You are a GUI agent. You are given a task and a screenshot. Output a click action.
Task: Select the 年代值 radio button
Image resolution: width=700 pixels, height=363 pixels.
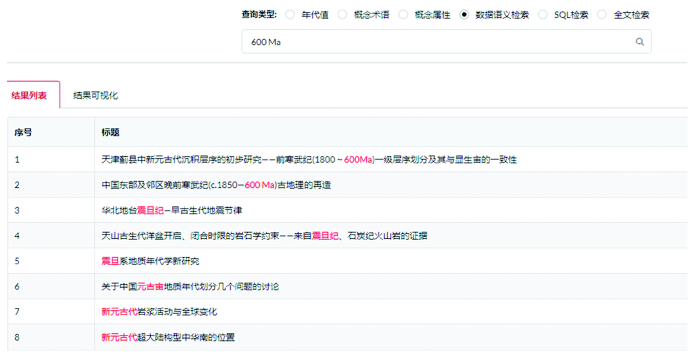point(290,15)
